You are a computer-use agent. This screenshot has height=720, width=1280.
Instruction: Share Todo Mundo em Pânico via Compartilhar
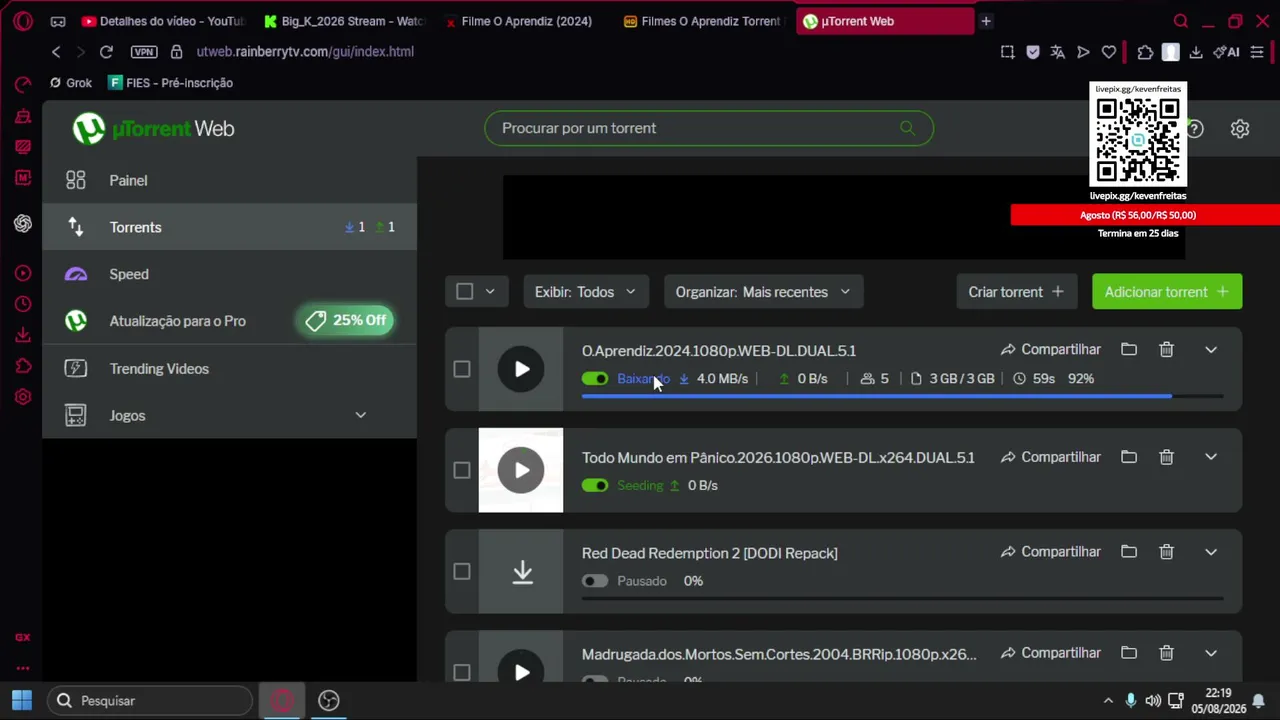[x=1051, y=457]
